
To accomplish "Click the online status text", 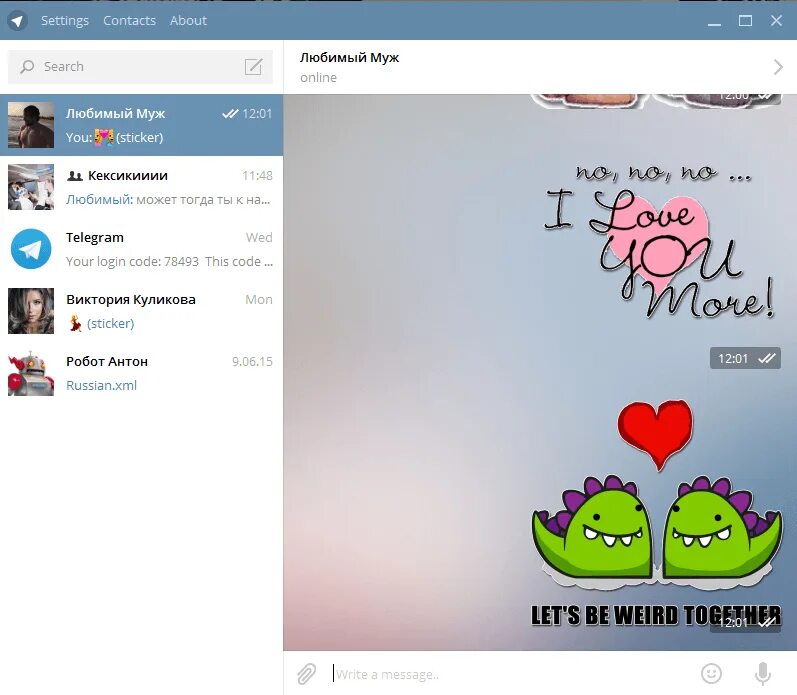I will click(x=318, y=78).
